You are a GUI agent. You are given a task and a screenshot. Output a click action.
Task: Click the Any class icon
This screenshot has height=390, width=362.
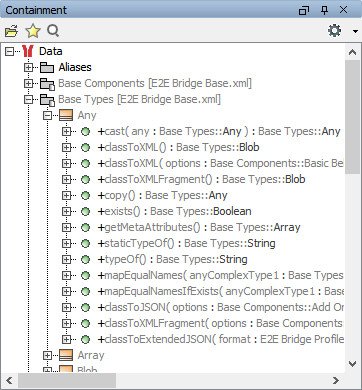pos(66,115)
